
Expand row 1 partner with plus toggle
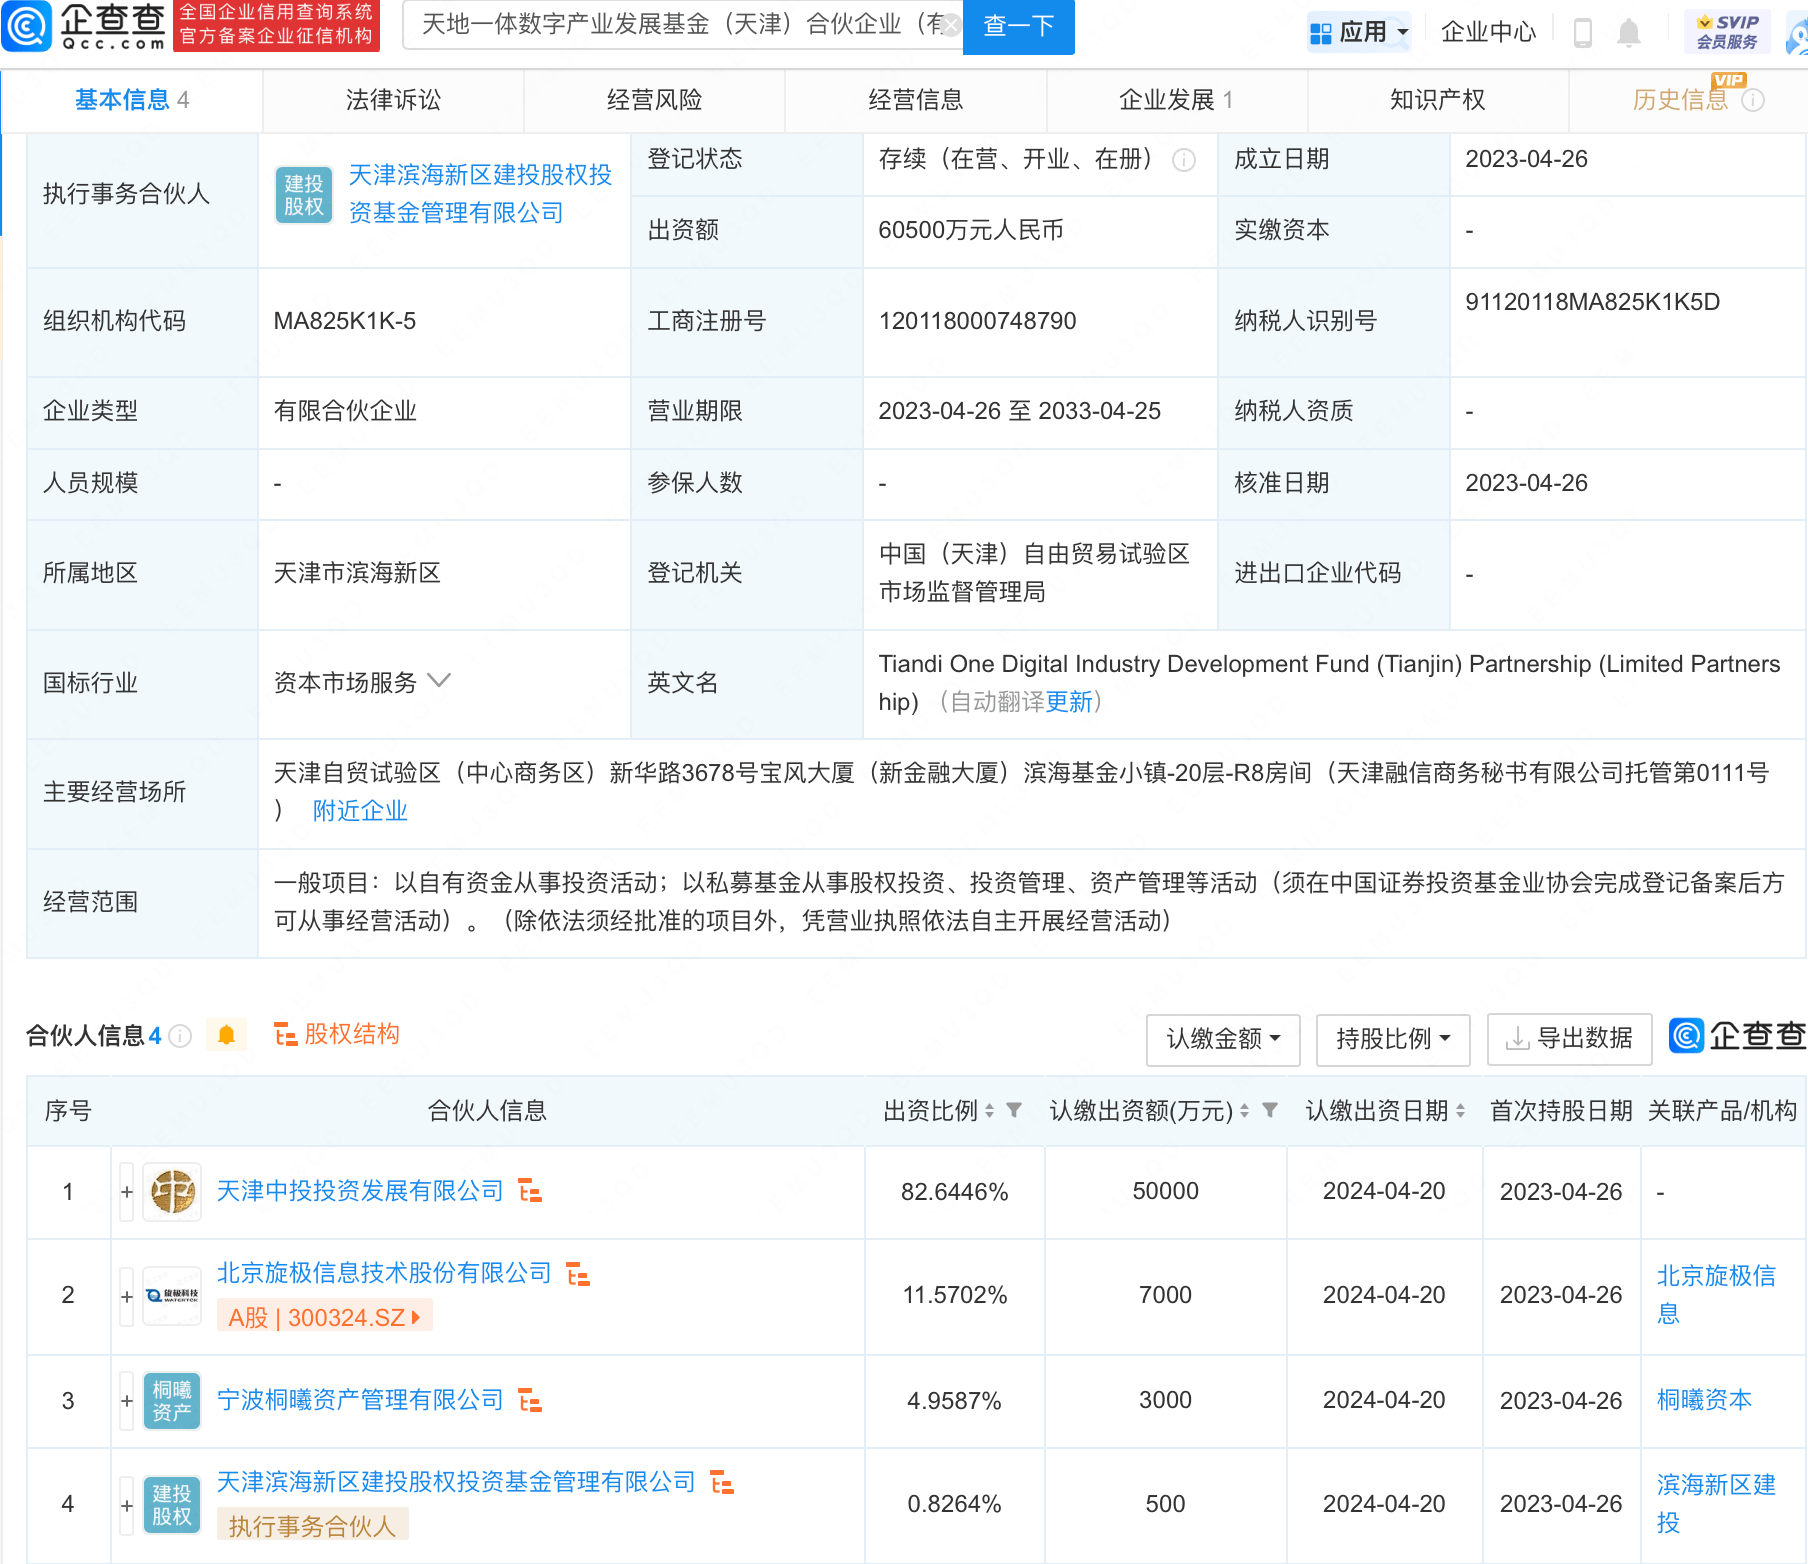pos(127,1192)
